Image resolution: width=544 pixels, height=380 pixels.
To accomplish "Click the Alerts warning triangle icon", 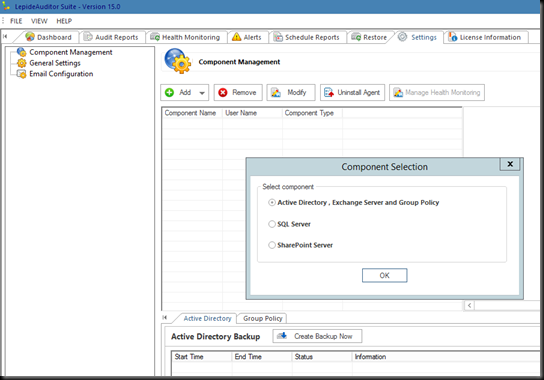I will click(237, 37).
